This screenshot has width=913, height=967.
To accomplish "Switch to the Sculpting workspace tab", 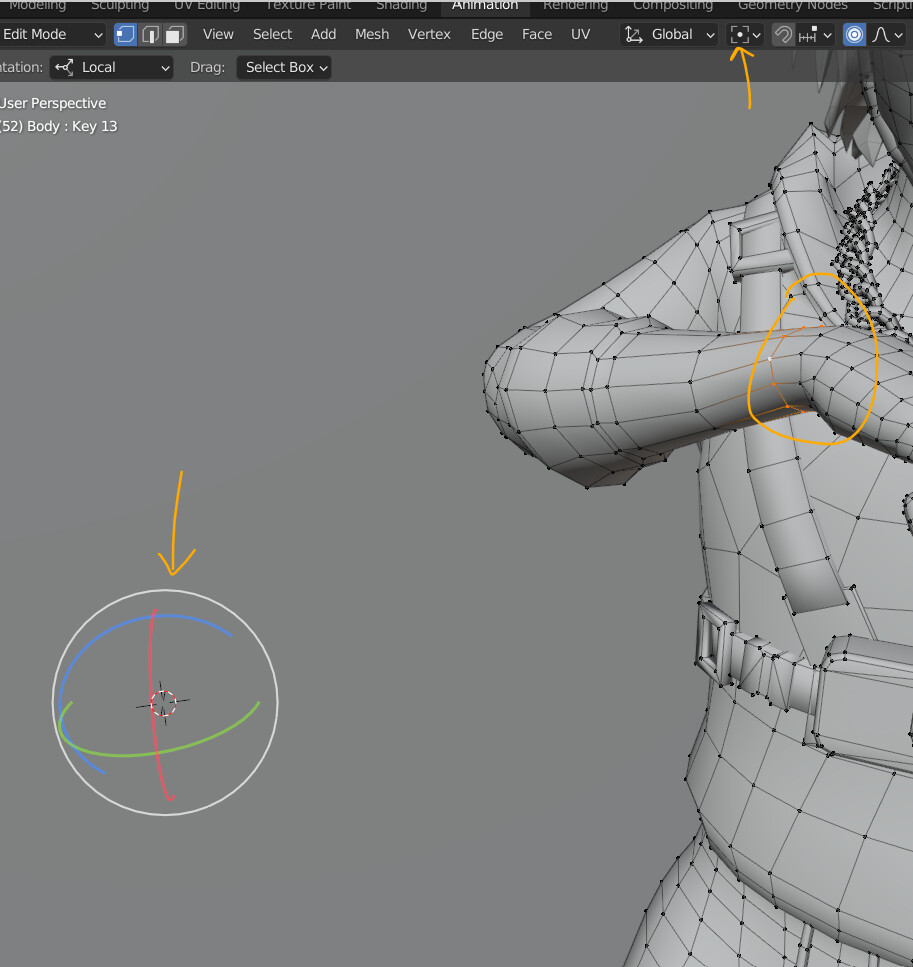I will tap(120, 6).
